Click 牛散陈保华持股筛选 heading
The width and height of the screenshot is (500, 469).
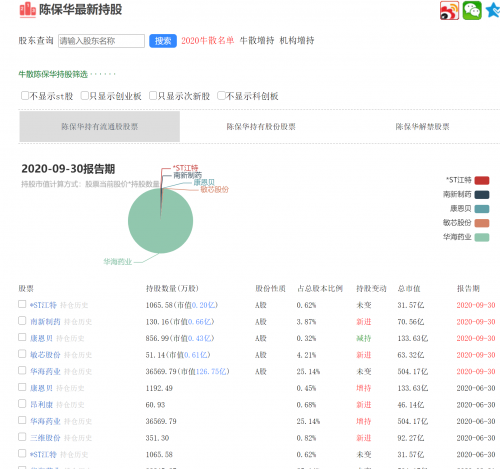(x=53, y=74)
